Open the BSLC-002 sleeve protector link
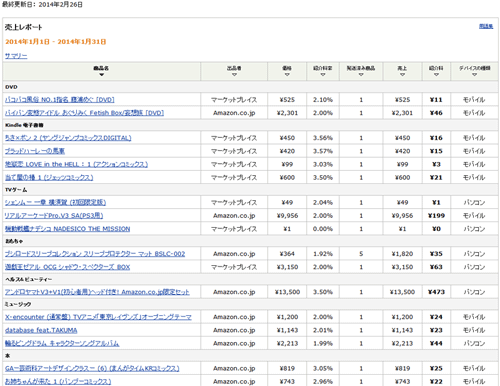 click(95, 254)
